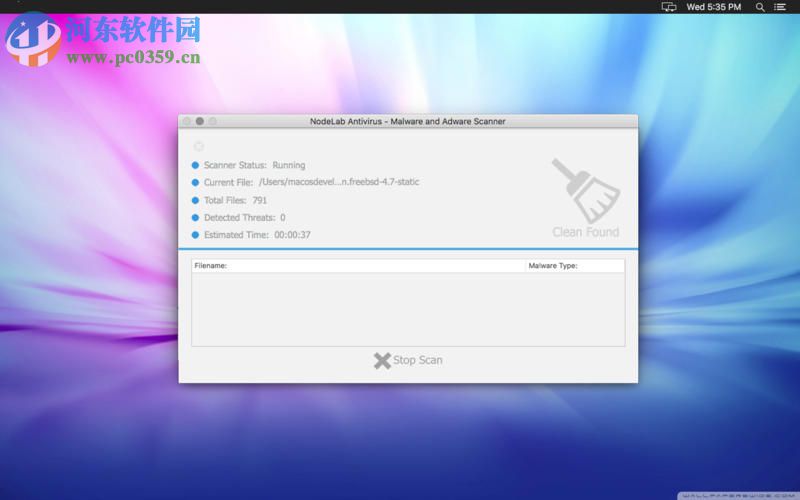The image size is (800, 500).
Task: Click the current file path text
Action: pyautogui.click(x=339, y=182)
